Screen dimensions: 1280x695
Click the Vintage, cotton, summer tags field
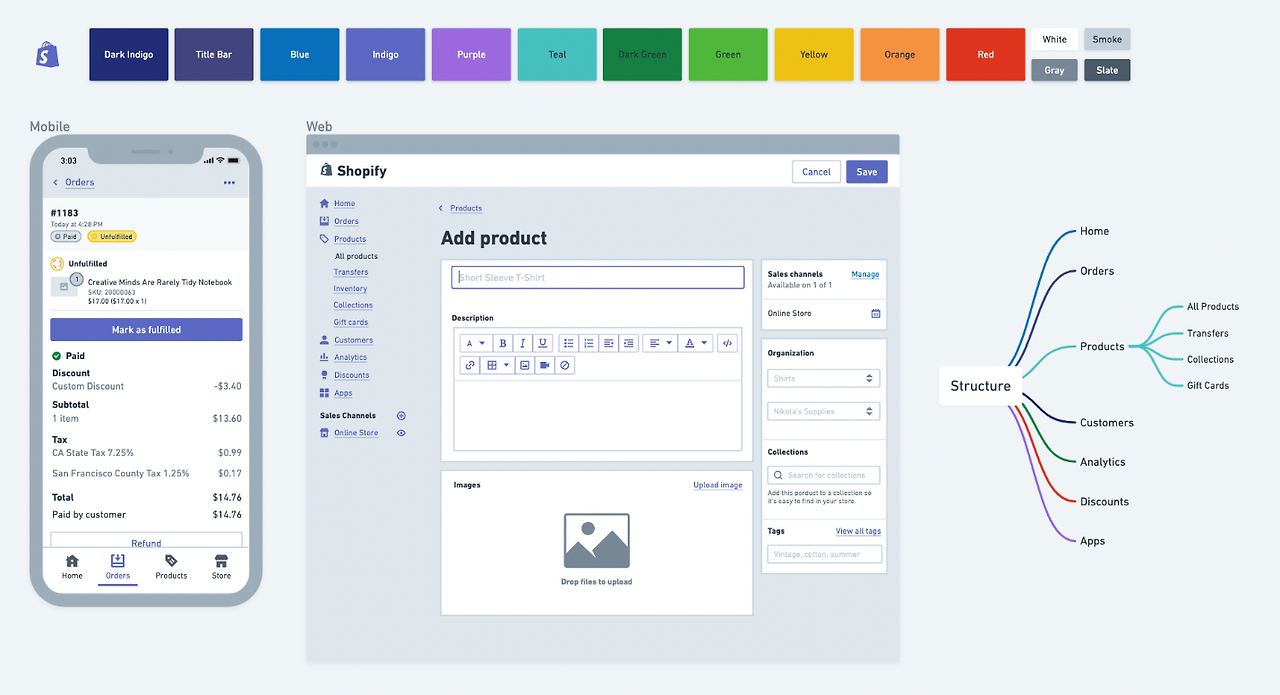click(x=825, y=554)
